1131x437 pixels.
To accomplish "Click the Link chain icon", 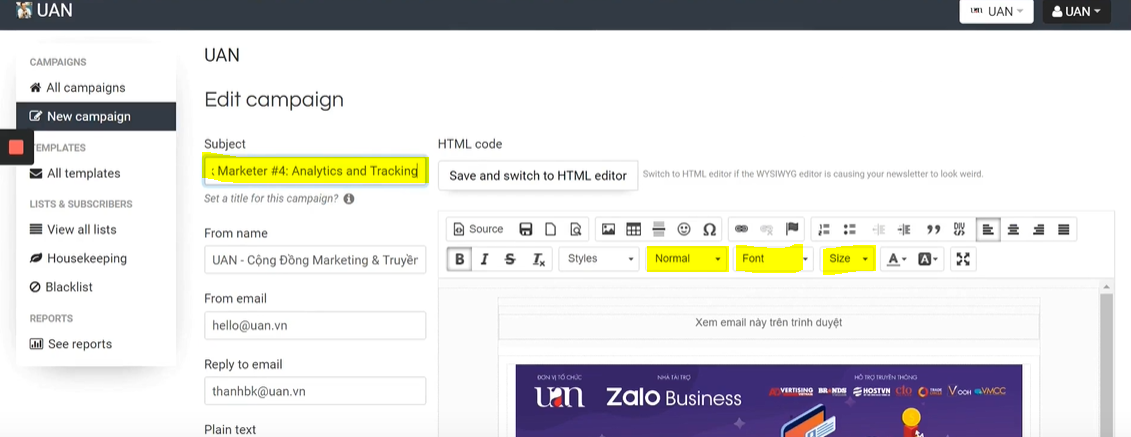I will coord(741,229).
